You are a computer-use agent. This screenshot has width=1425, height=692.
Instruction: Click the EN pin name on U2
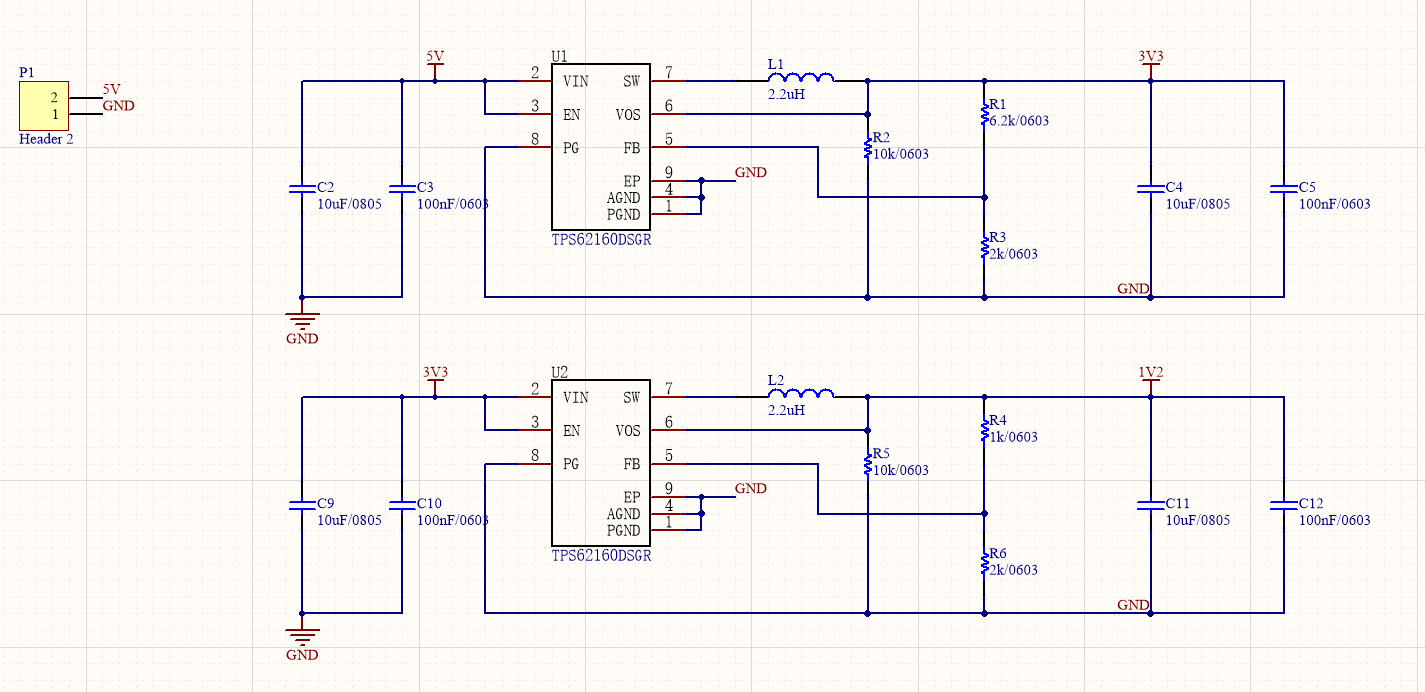[571, 431]
